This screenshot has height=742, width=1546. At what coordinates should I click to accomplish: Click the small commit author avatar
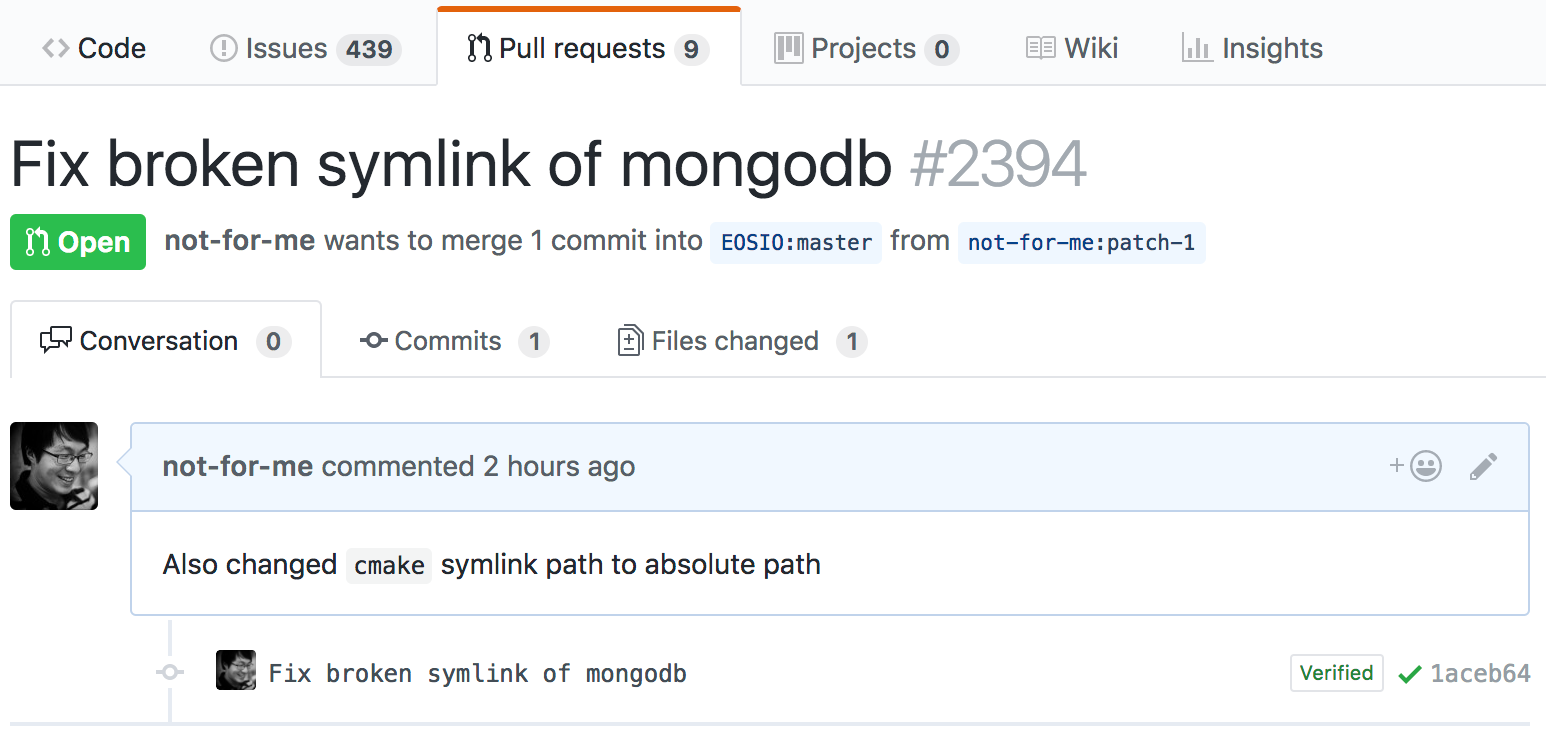(x=236, y=671)
